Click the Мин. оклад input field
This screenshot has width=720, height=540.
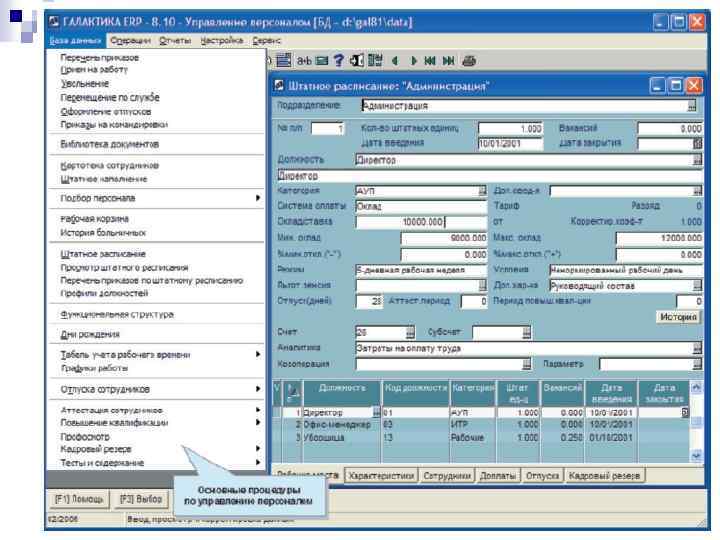pyautogui.click(x=443, y=238)
